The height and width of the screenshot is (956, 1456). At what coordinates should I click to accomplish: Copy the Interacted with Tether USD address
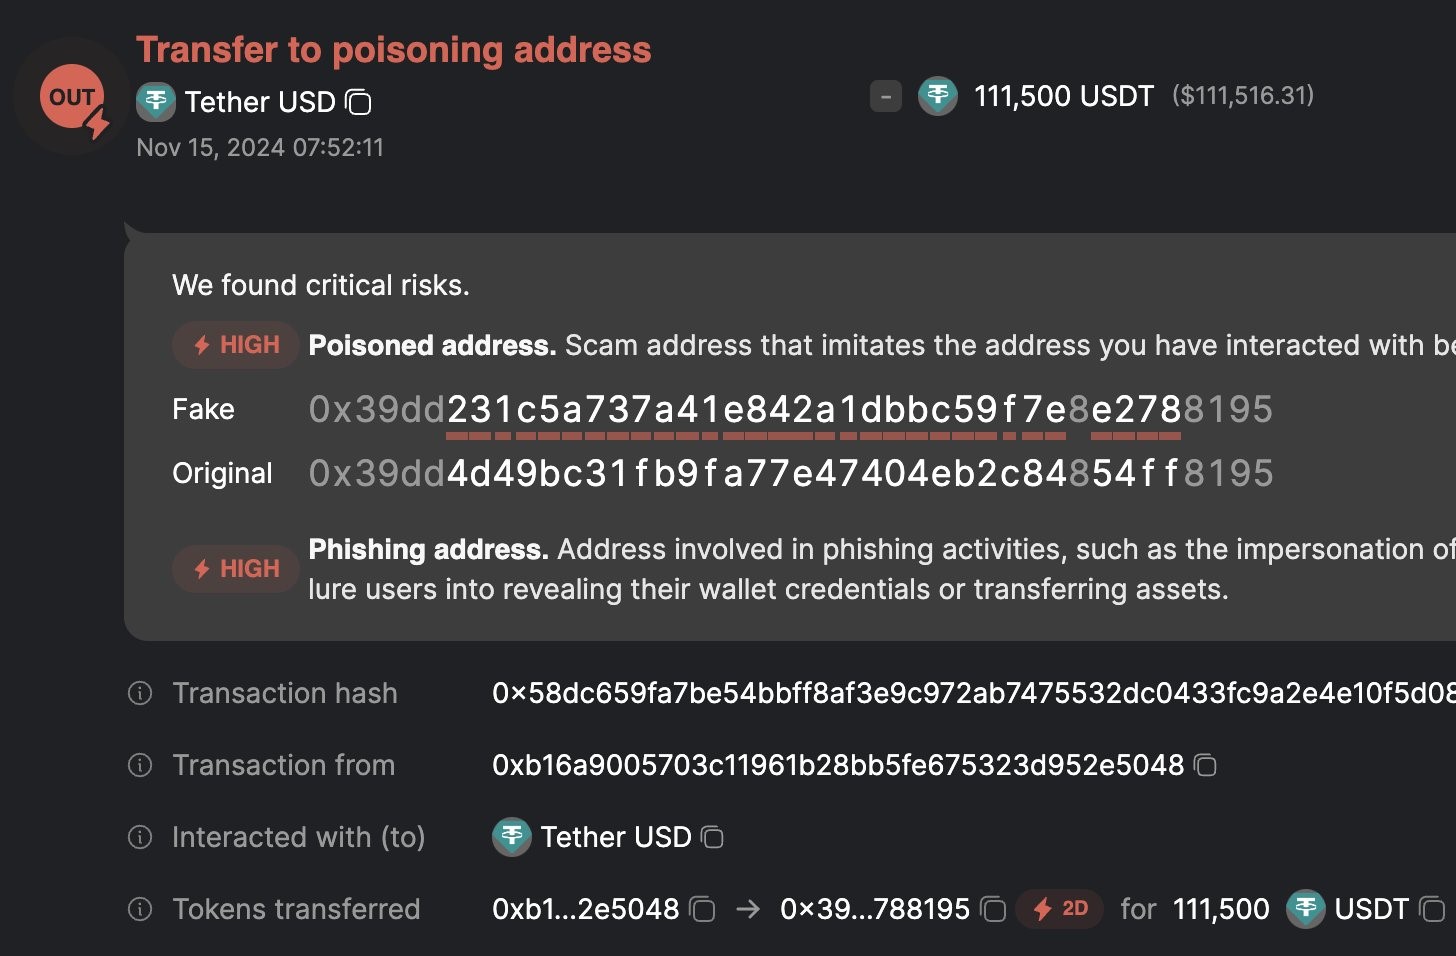pyautogui.click(x=712, y=838)
